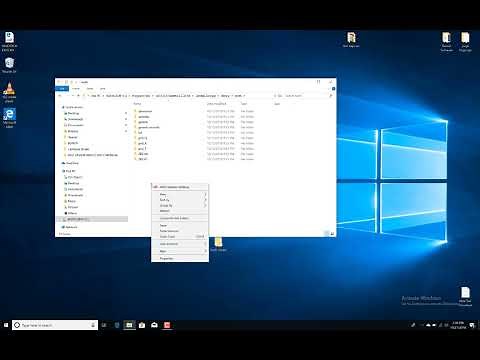The image size is (480, 360).
Task: Choose Properties in the context menu
Action: (180, 258)
